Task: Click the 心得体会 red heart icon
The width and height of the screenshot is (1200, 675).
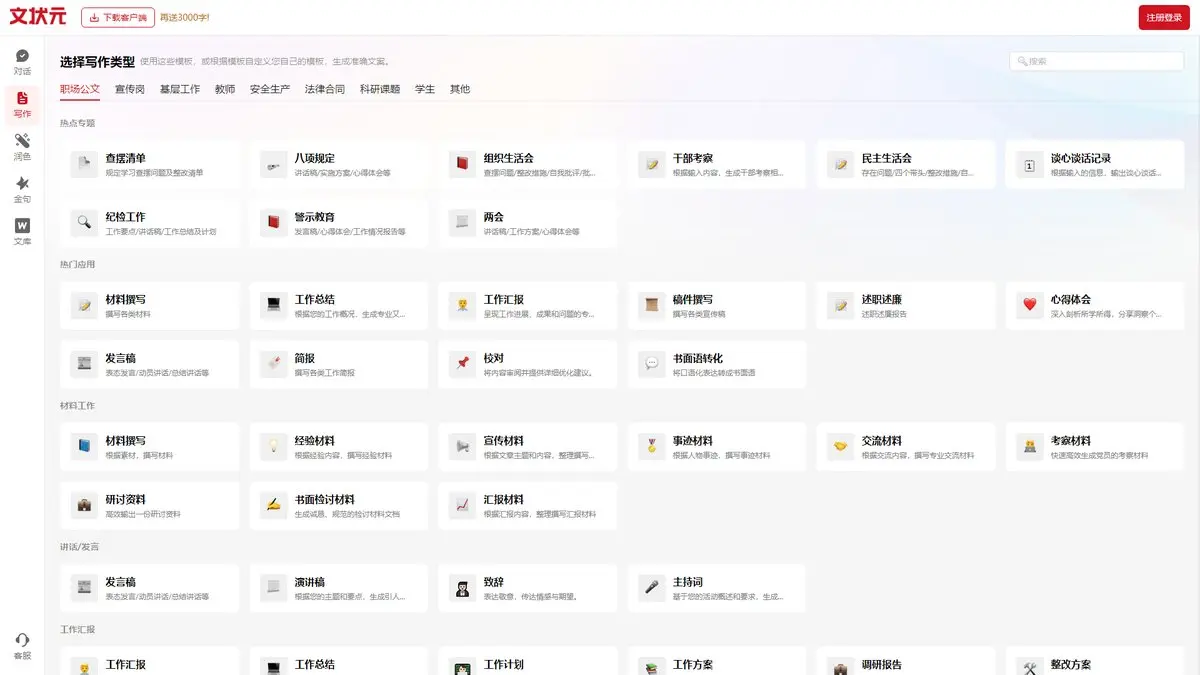Action: click(1030, 305)
